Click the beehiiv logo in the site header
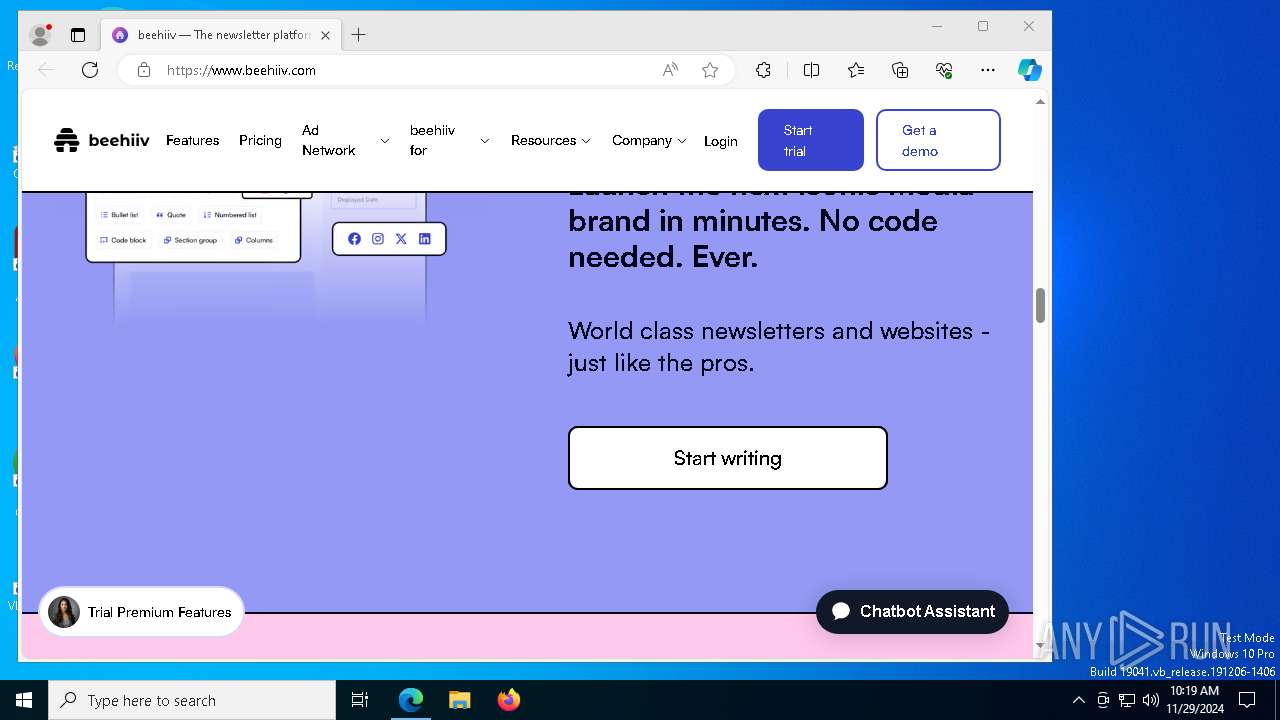 click(x=101, y=140)
